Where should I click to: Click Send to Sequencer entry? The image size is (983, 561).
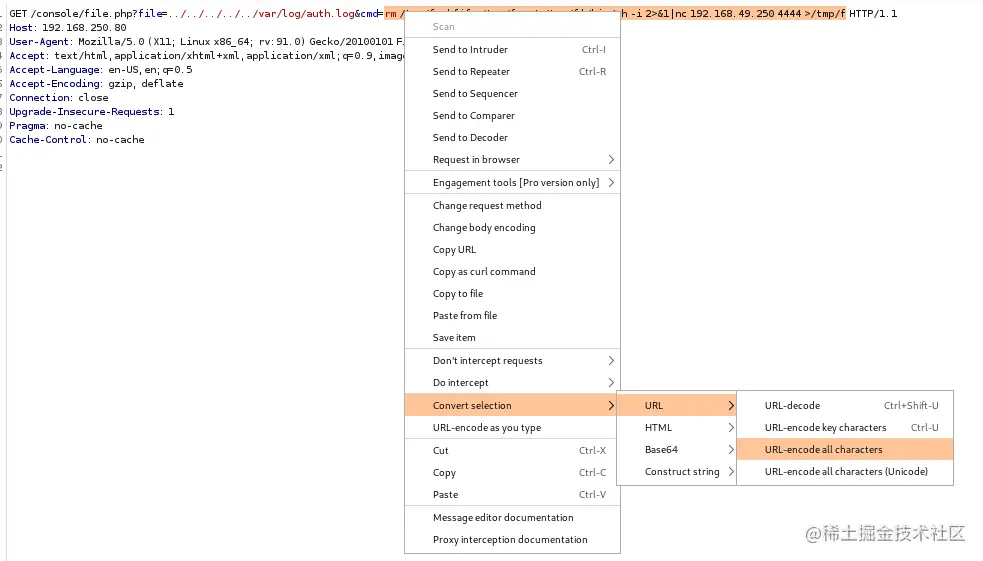[512, 93]
